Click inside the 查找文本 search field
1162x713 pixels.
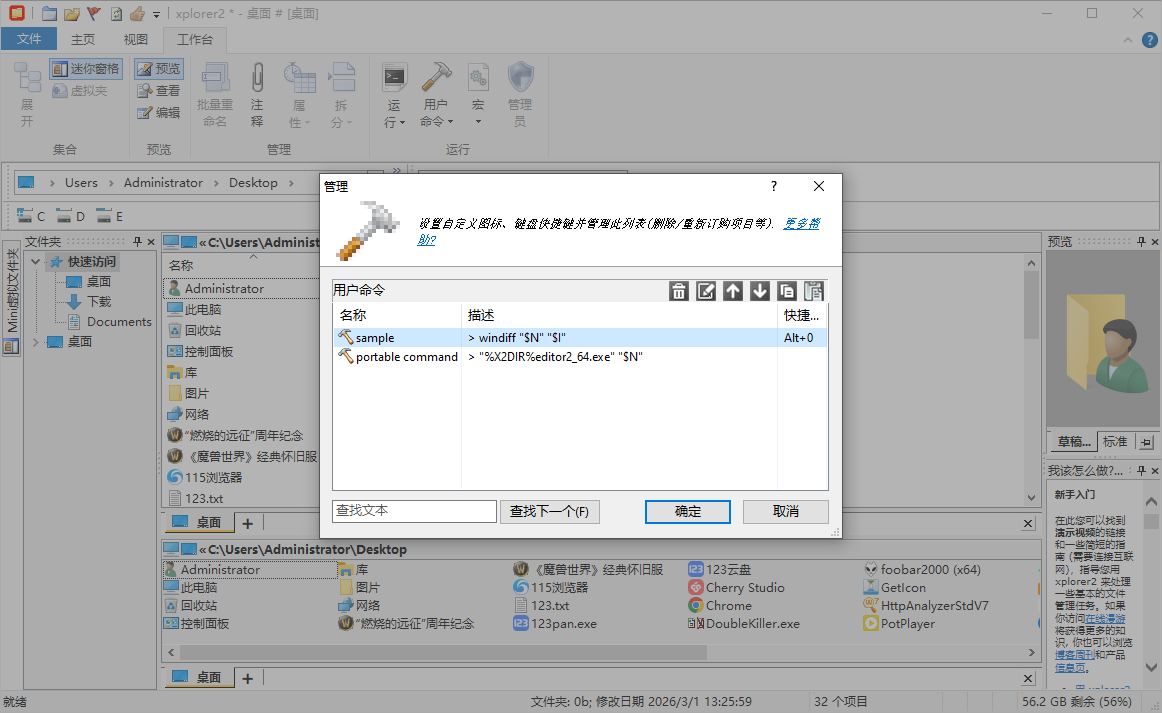tap(413, 511)
